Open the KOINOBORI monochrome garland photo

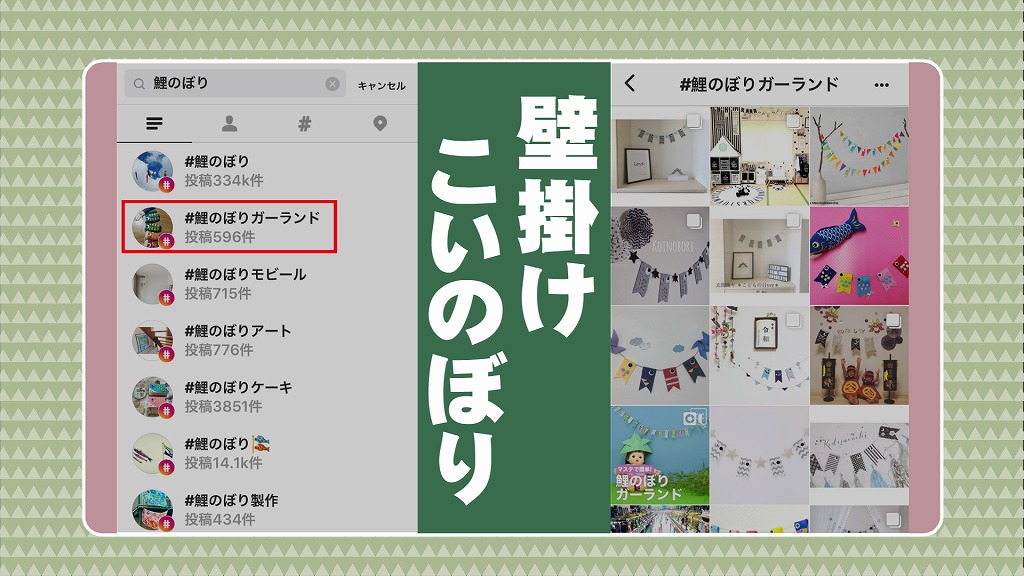(660, 256)
